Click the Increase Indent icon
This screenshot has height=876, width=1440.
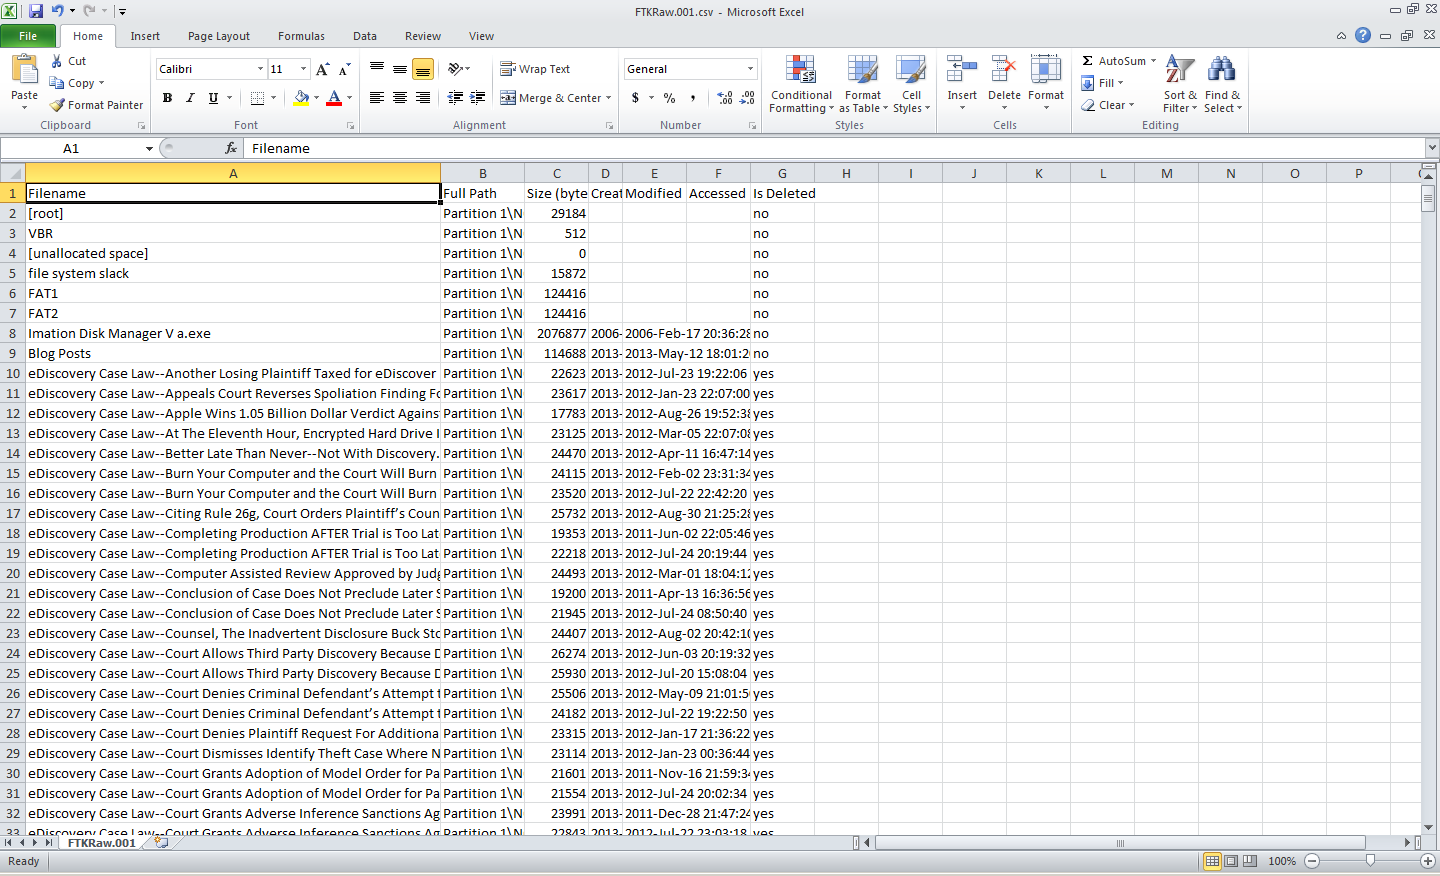tap(478, 98)
